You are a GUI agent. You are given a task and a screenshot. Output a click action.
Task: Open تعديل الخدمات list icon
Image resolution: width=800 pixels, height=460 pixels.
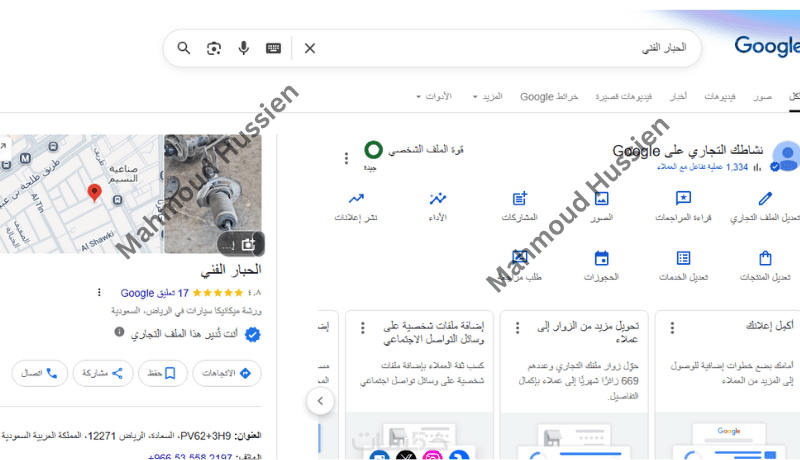point(683,258)
